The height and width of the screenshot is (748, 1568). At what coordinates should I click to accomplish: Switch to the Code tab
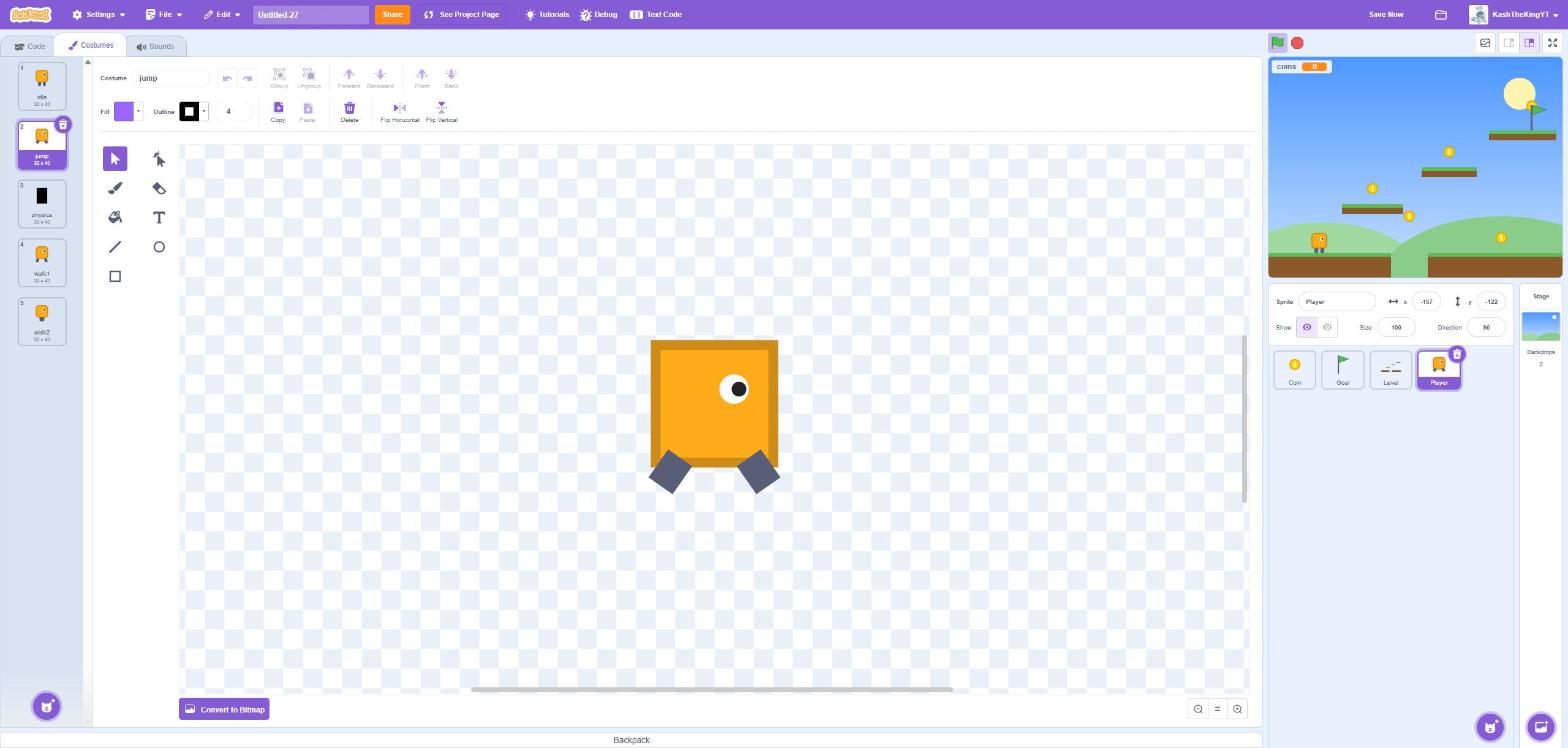pos(30,46)
